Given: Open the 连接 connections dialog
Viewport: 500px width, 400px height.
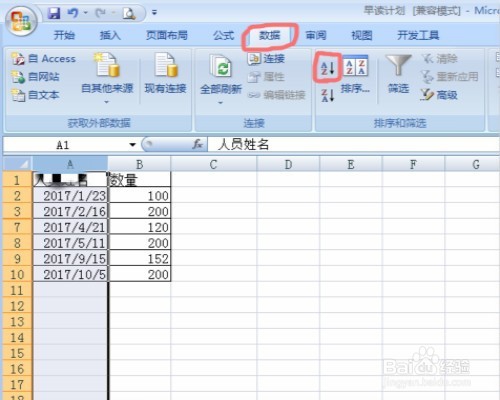Looking at the screenshot, I should [267, 59].
